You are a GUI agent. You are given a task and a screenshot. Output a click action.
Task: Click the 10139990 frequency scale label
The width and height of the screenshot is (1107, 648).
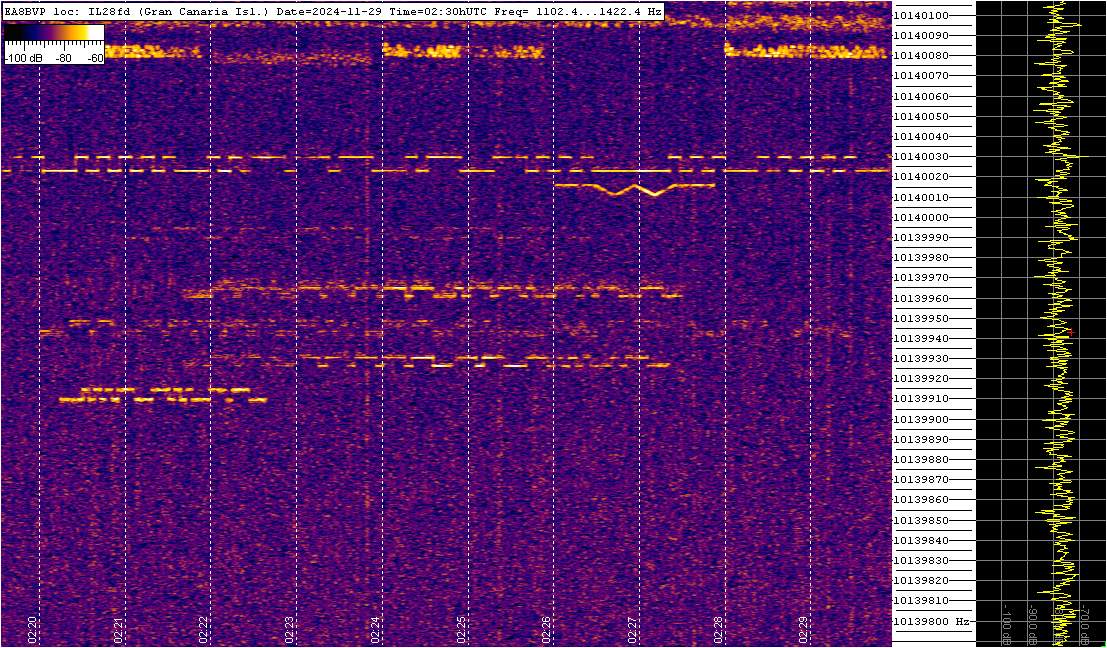[x=921, y=238]
